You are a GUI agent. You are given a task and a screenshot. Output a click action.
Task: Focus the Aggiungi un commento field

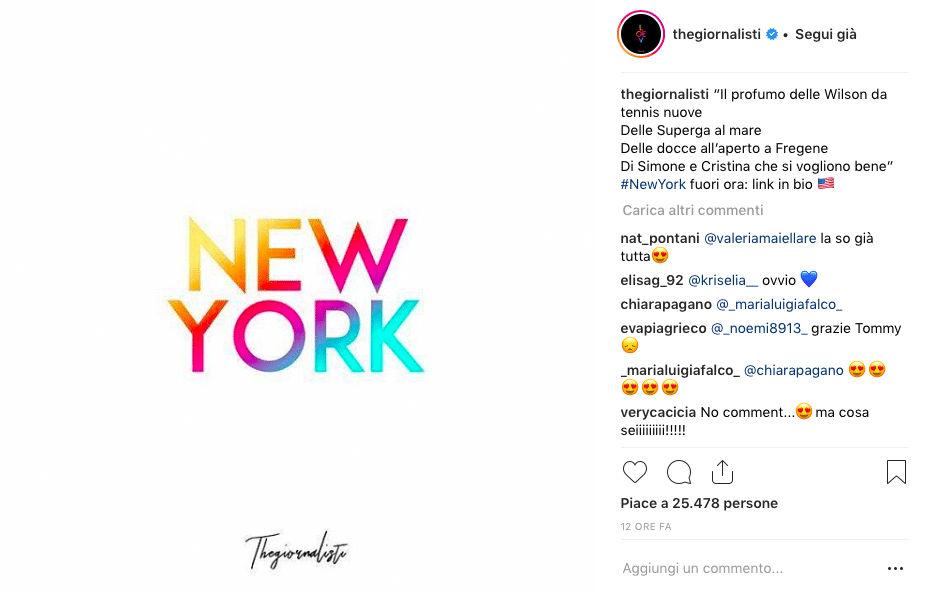tap(750, 569)
